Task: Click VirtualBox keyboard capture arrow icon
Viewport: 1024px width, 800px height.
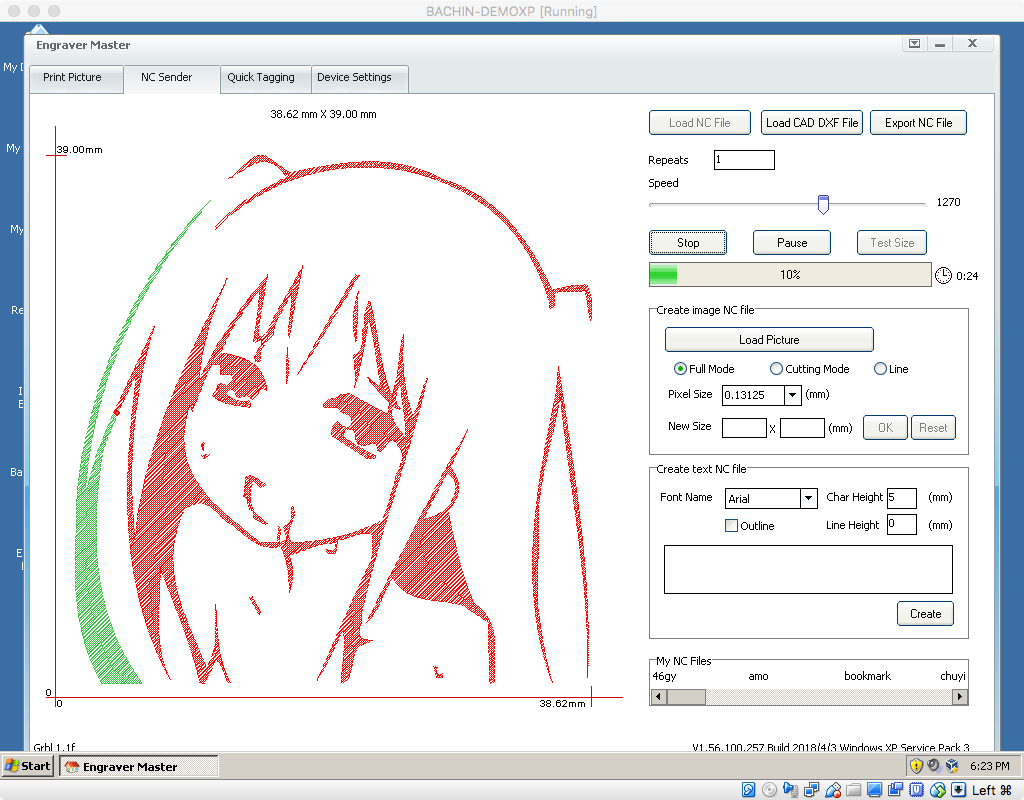Action: click(958, 790)
